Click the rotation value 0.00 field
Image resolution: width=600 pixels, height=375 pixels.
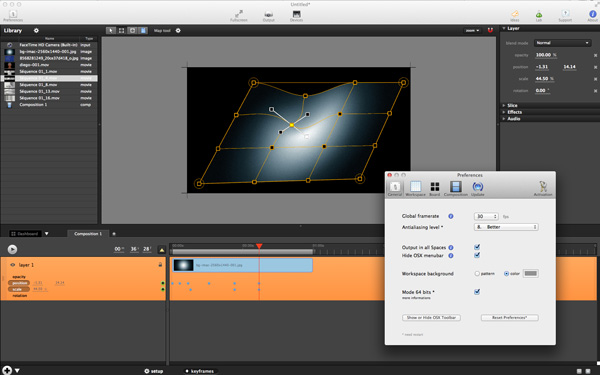click(540, 90)
